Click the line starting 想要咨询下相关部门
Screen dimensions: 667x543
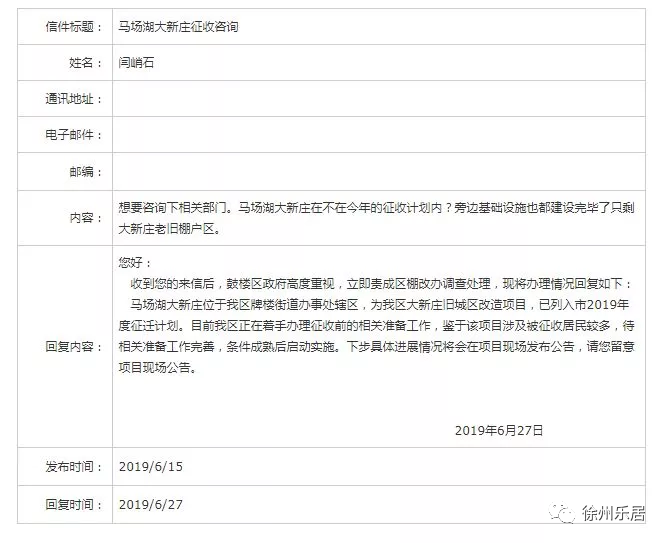376,208
